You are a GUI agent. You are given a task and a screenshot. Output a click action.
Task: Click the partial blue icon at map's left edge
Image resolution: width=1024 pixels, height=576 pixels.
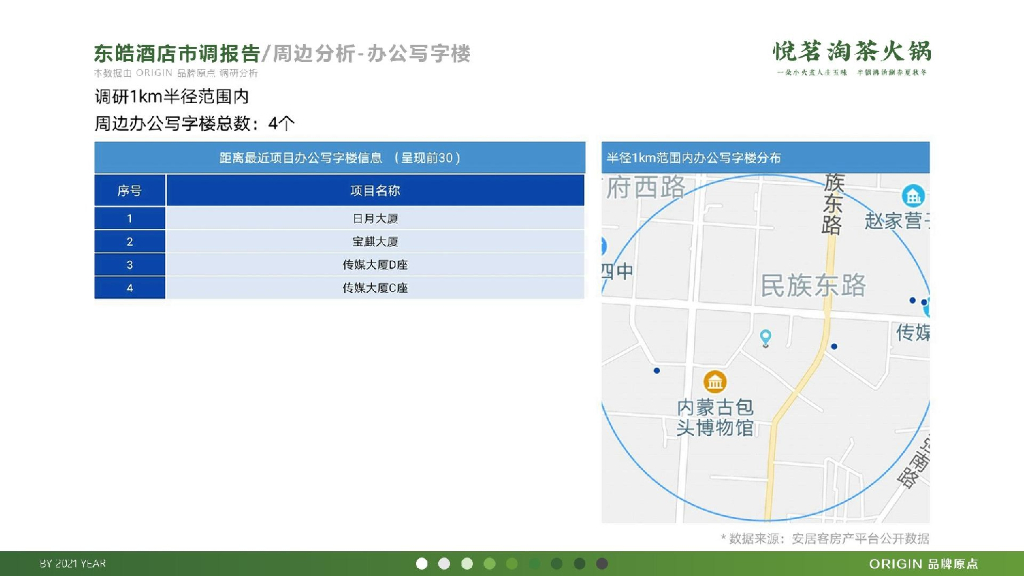click(x=602, y=246)
